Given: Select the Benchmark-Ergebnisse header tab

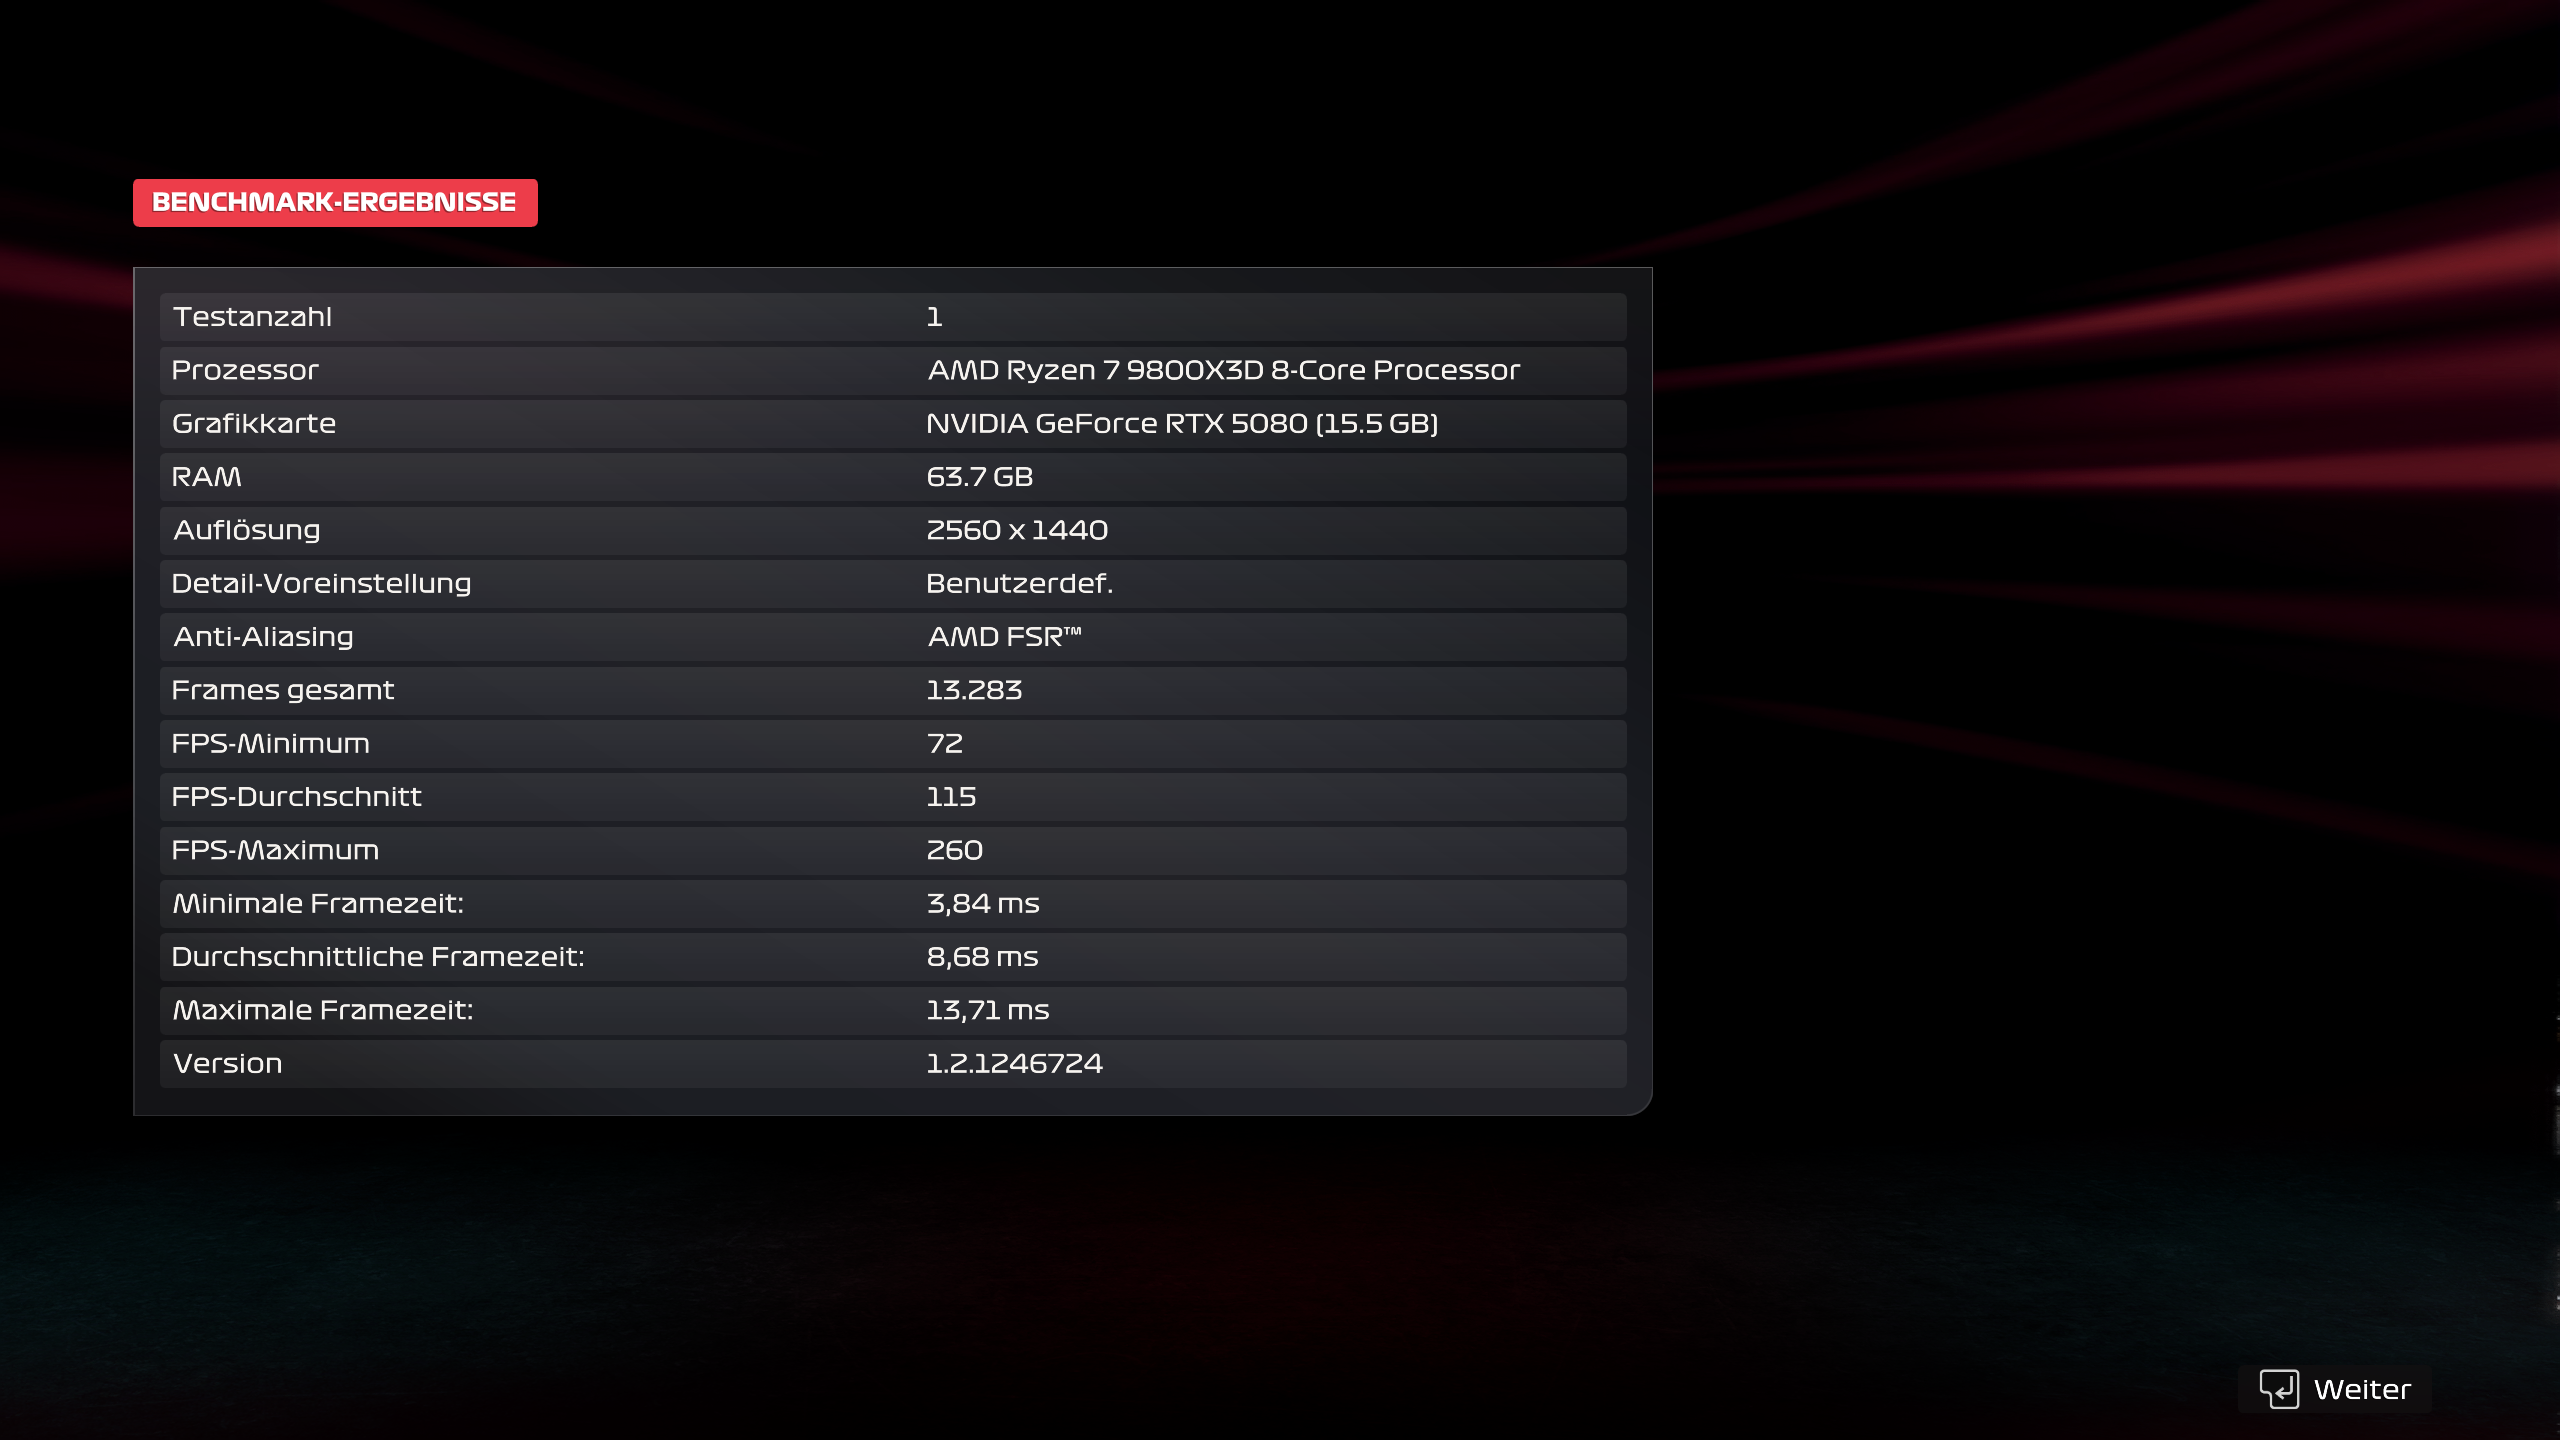Looking at the screenshot, I should tap(335, 203).
